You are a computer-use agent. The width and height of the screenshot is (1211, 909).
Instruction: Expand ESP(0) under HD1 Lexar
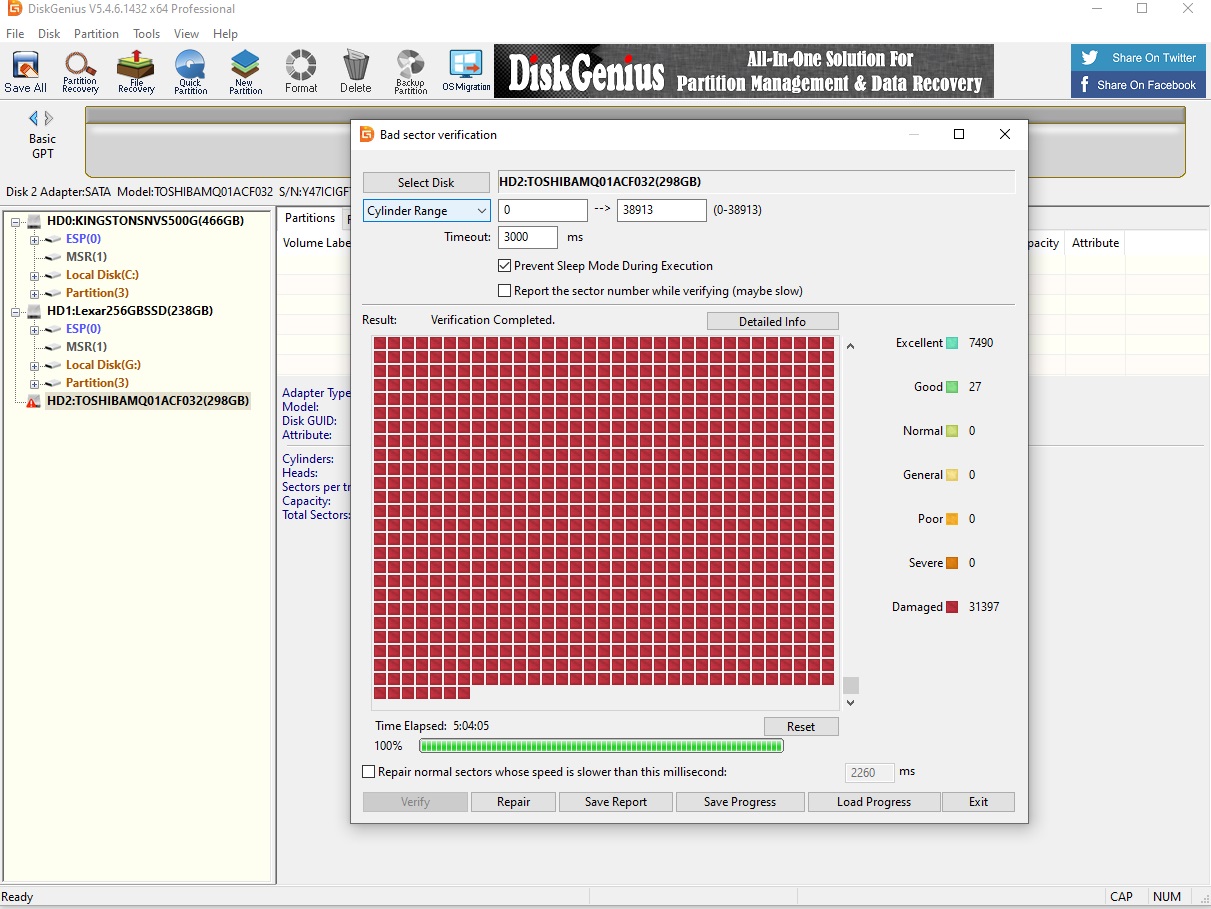[34, 330]
